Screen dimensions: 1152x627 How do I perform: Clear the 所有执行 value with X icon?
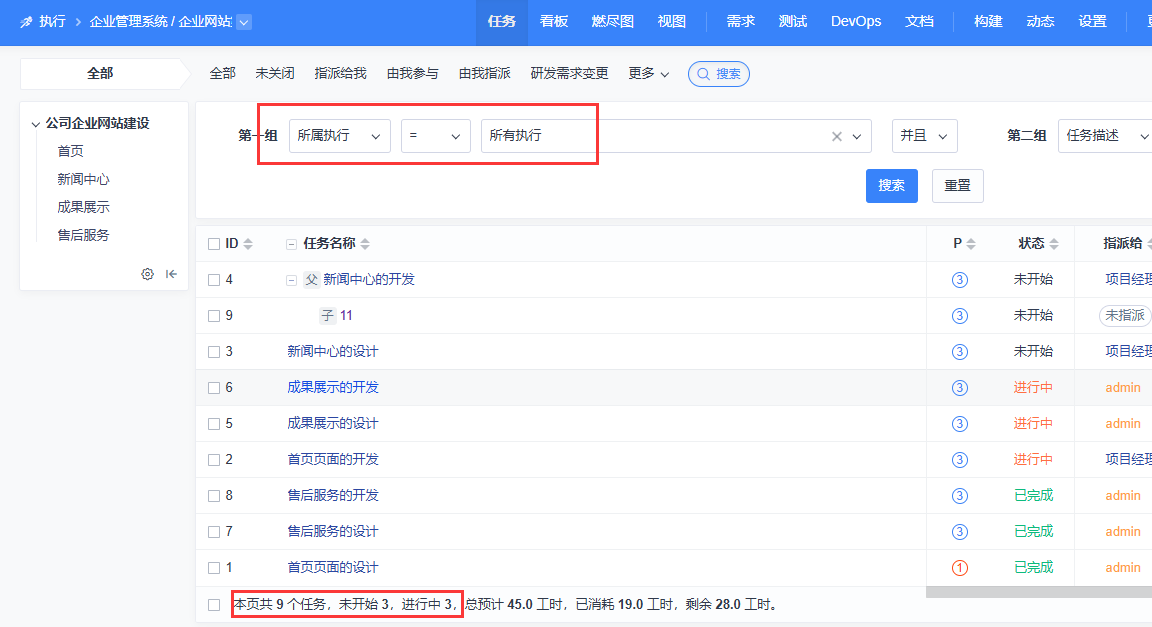[x=836, y=136]
